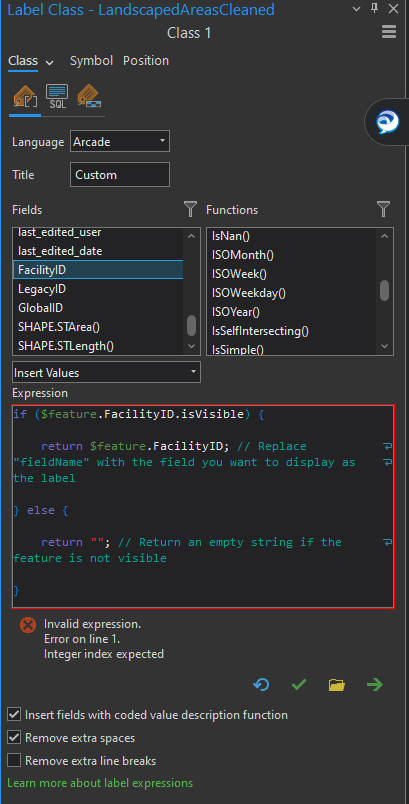Click the Functions filter funnel icon
Screen dimensions: 409x804
click(x=383, y=209)
